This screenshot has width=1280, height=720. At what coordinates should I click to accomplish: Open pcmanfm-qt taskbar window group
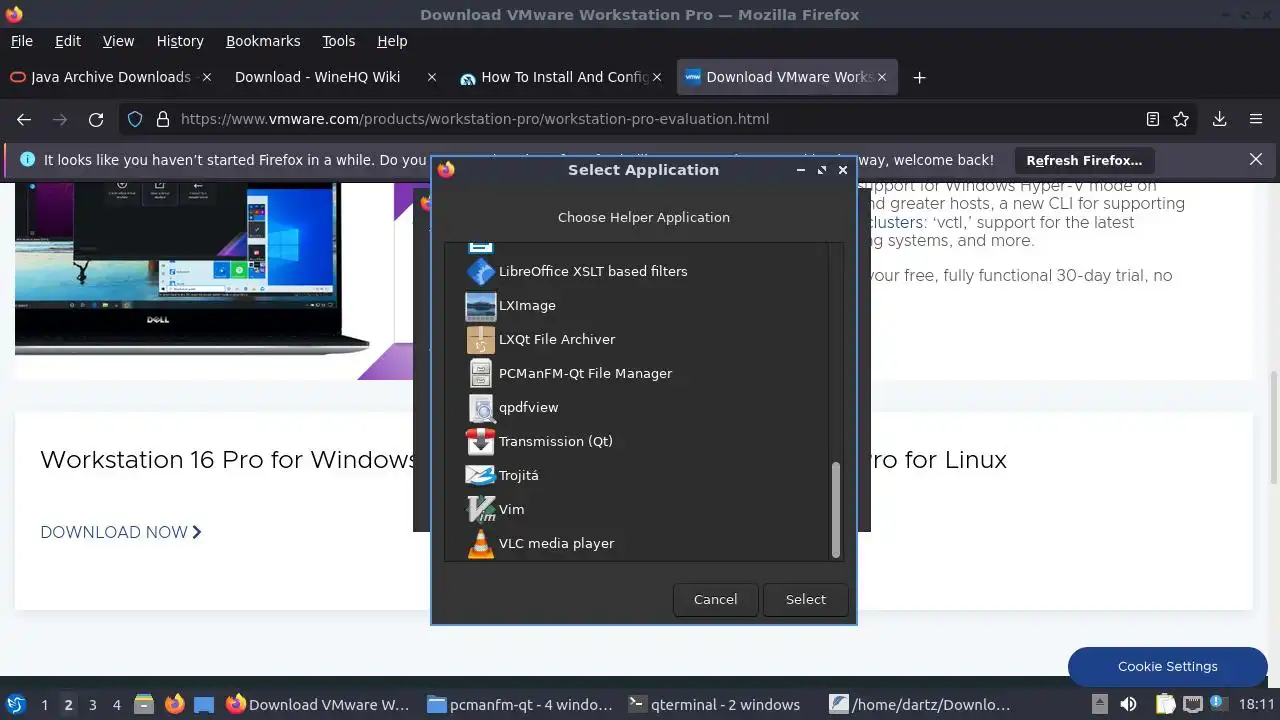[x=520, y=704]
